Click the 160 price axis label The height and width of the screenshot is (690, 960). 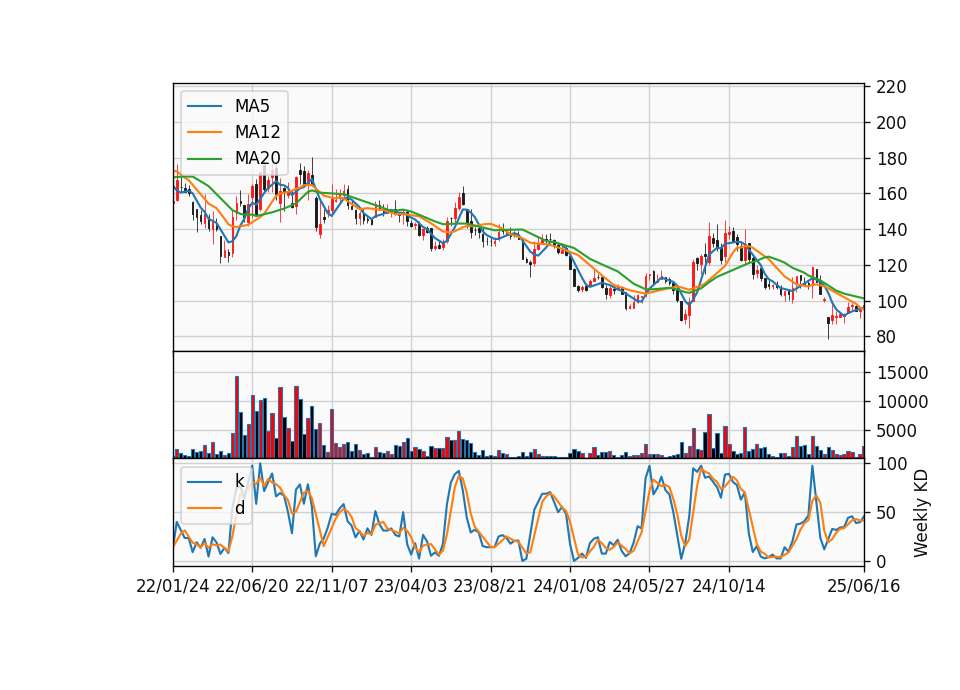[891, 194]
